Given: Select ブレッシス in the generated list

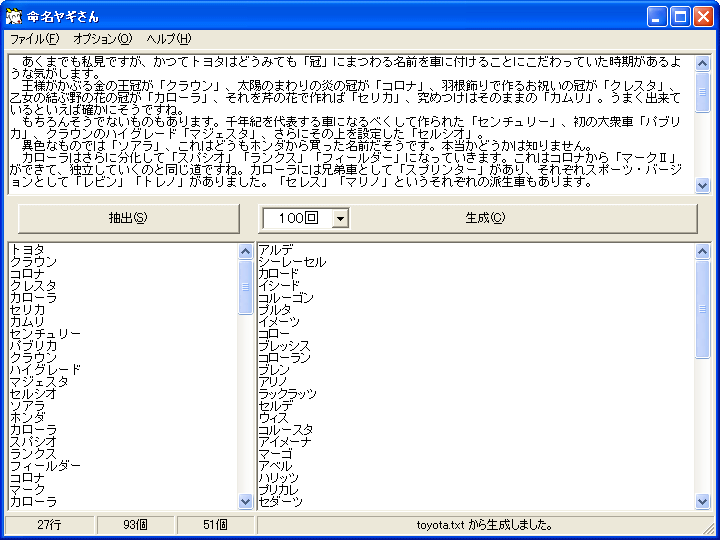Looking at the screenshot, I should (284, 346).
